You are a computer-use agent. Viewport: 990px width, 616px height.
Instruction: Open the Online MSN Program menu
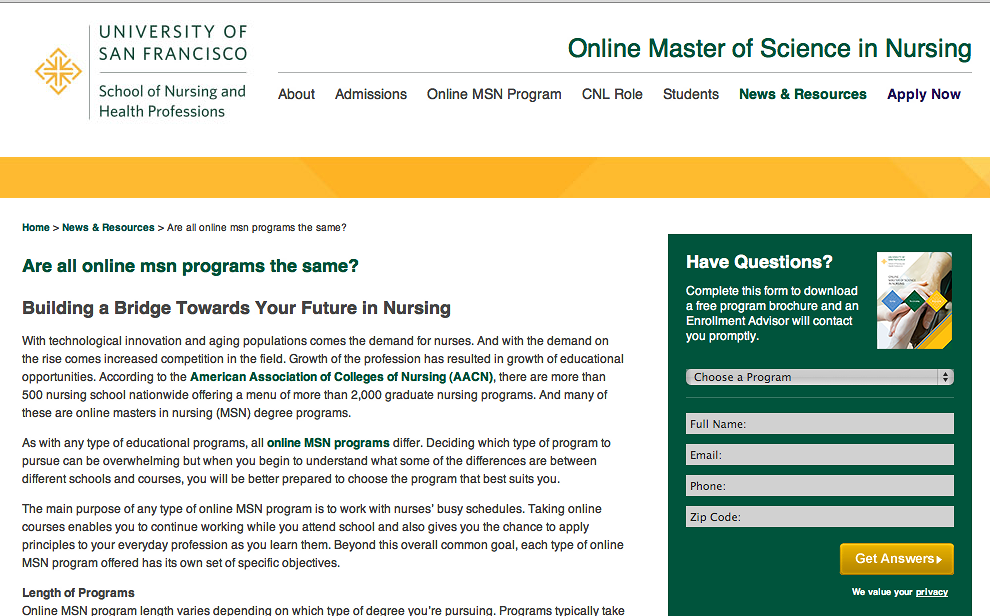[x=494, y=94]
